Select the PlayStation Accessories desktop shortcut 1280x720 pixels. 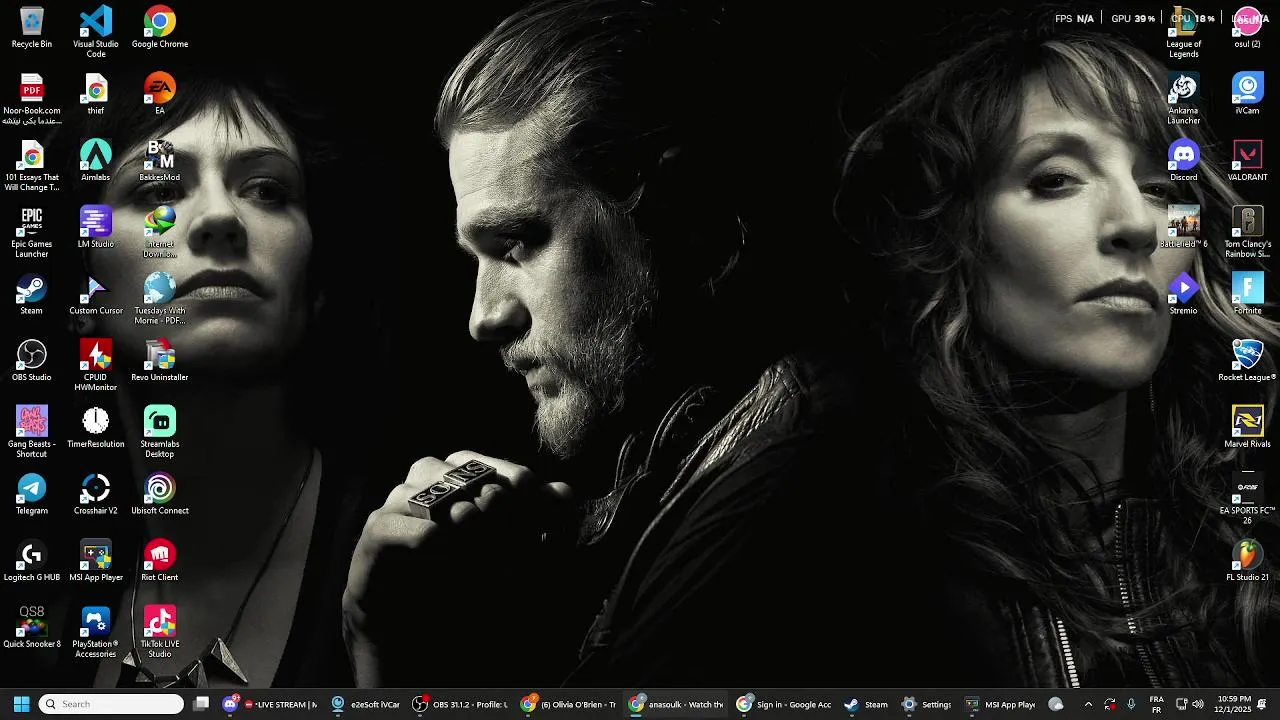pyautogui.click(x=96, y=632)
